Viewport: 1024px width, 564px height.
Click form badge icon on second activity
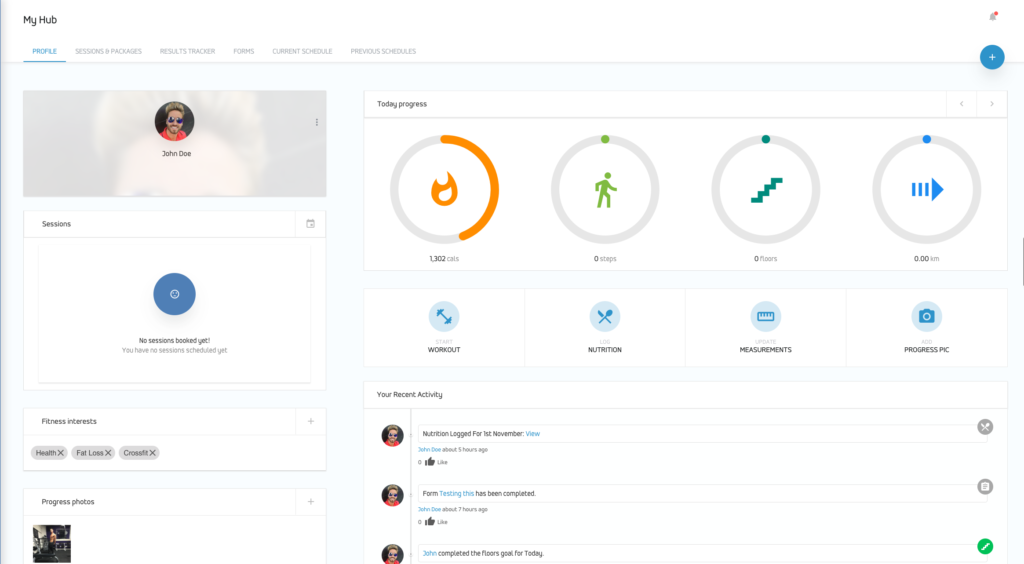point(985,486)
